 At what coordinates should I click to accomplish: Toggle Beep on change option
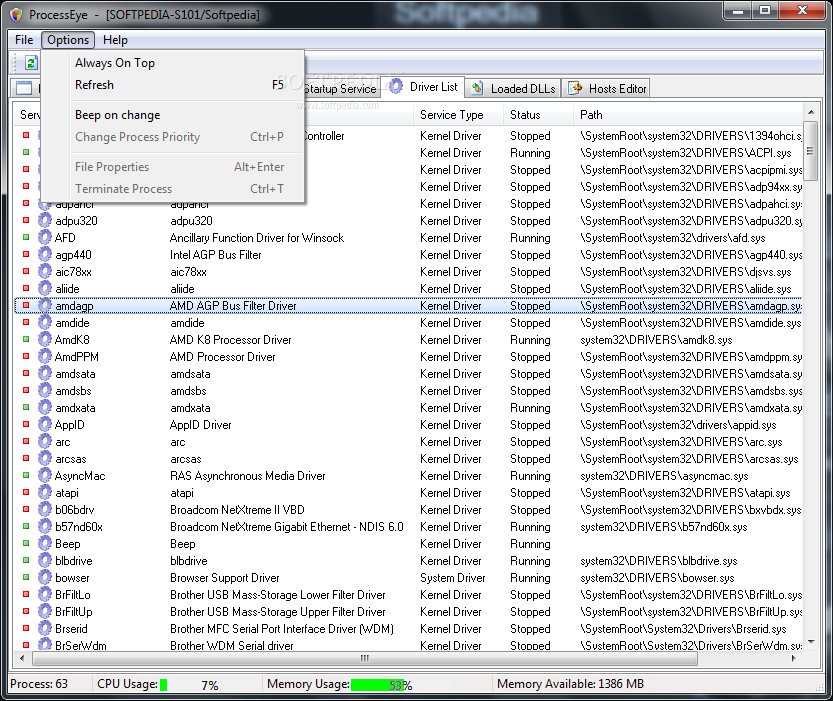click(x=173, y=115)
